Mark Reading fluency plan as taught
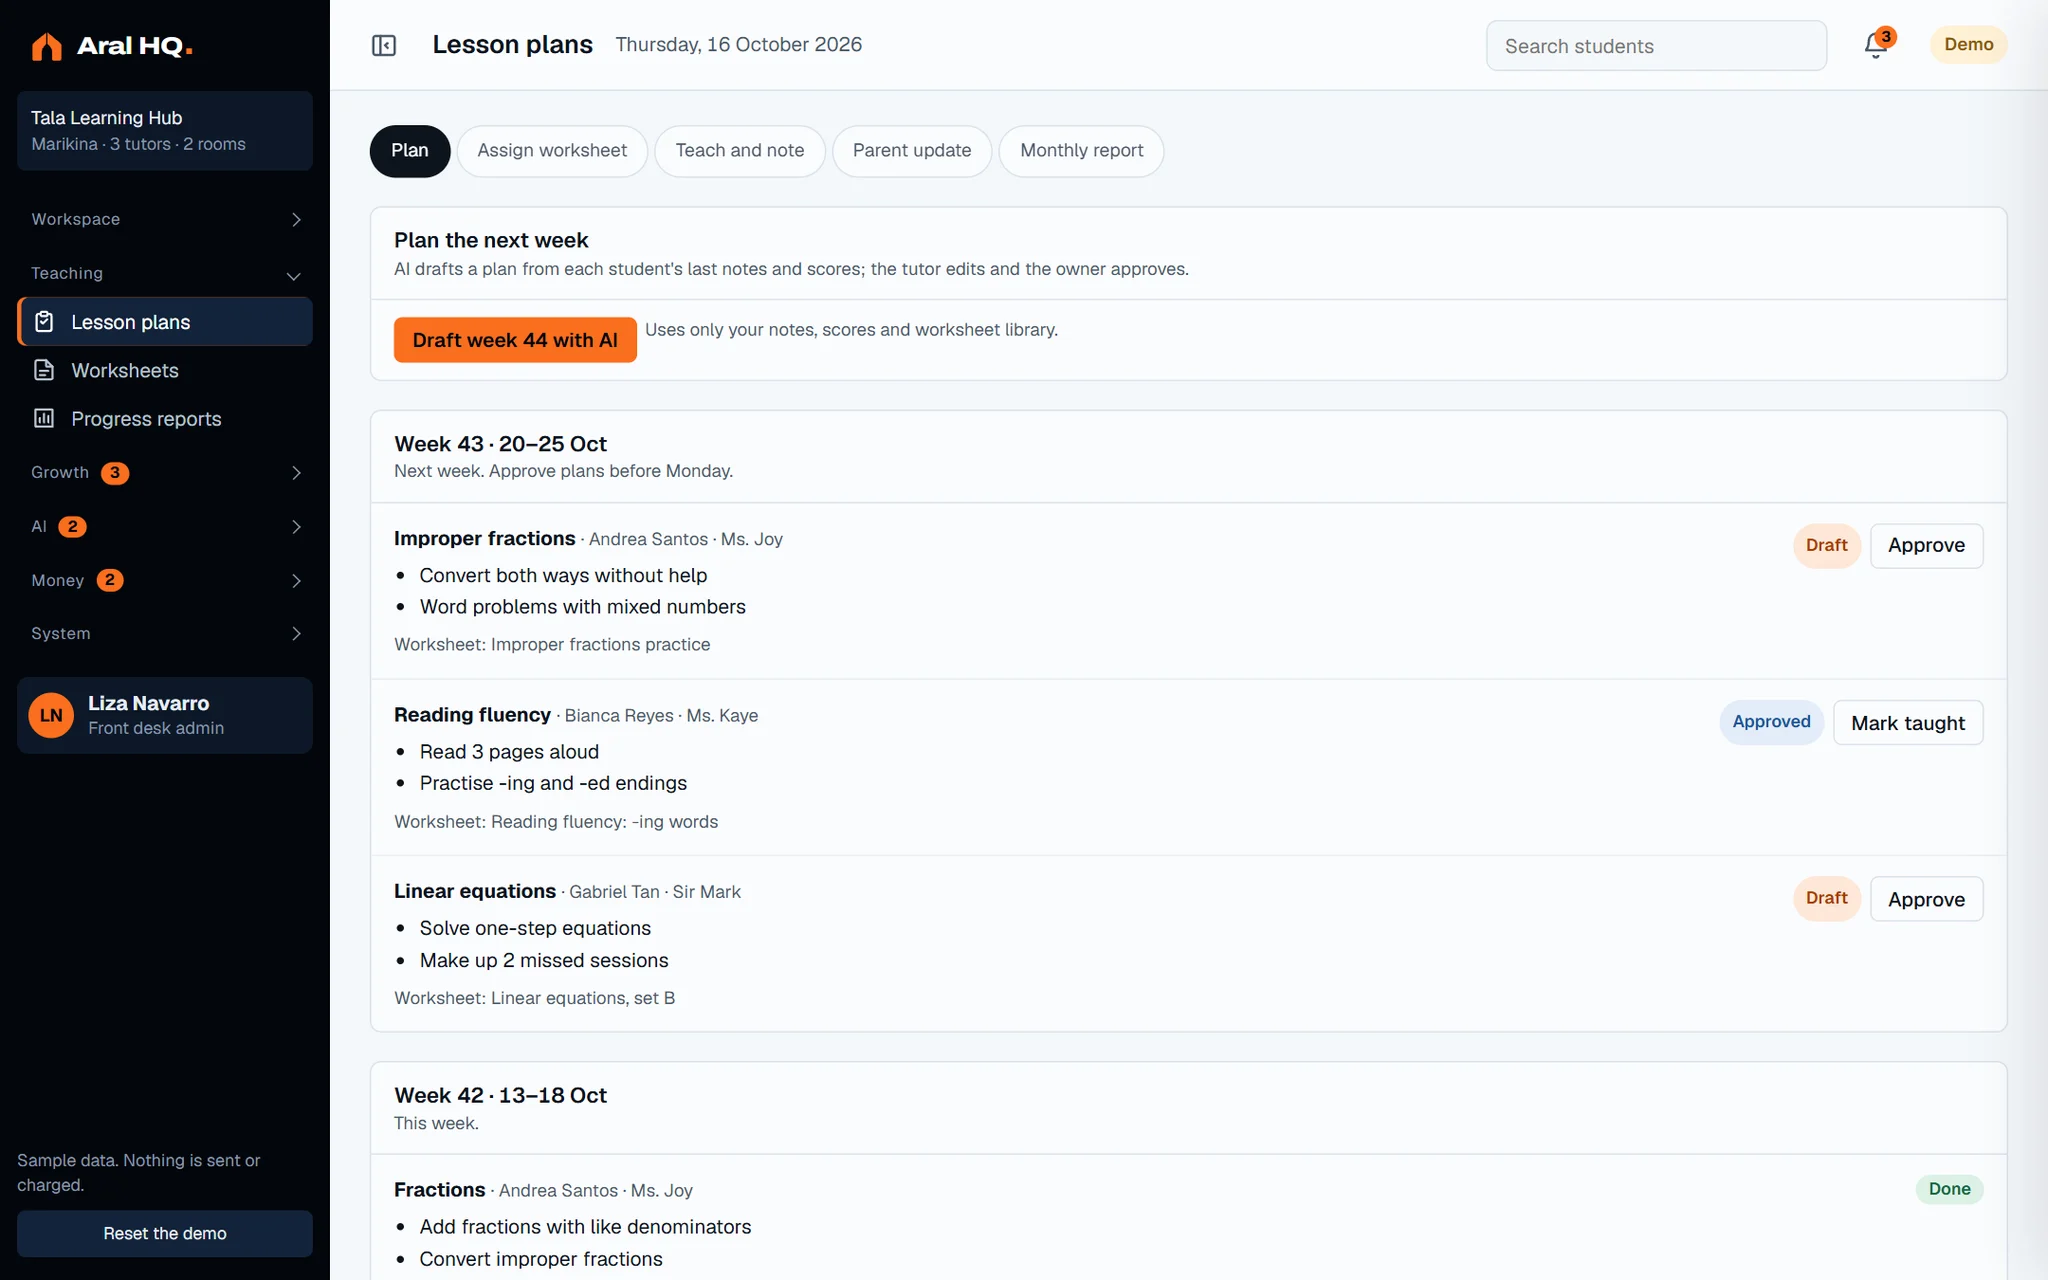The height and width of the screenshot is (1280, 2048). pos(1908,723)
